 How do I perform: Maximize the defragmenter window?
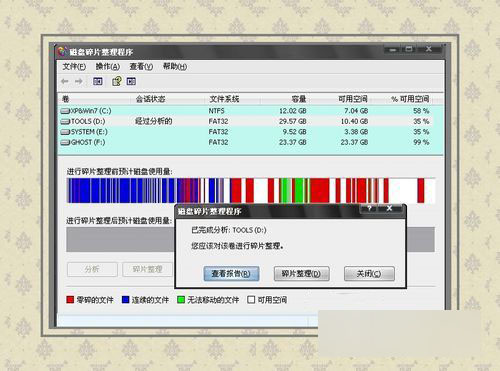click(409, 50)
